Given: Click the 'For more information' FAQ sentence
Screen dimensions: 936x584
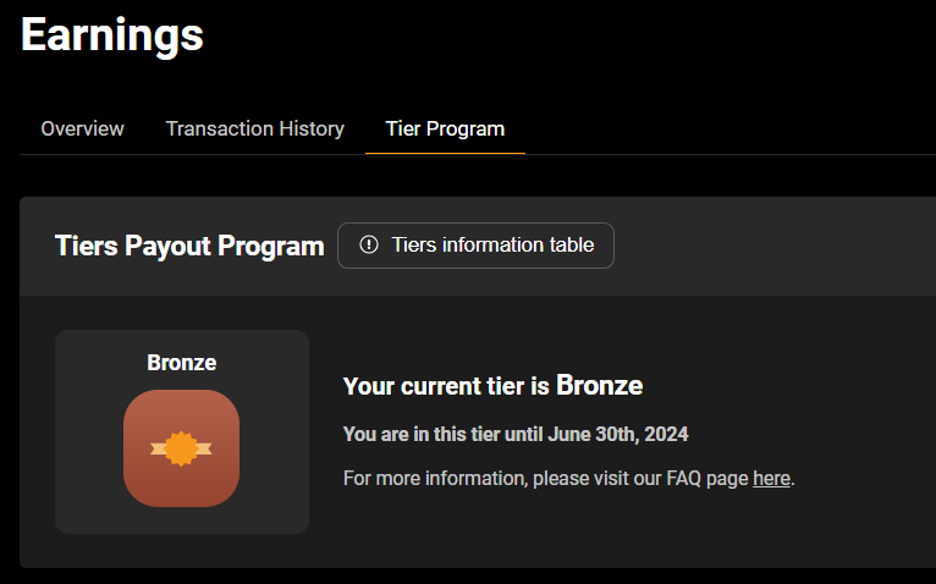Looking at the screenshot, I should (569, 478).
